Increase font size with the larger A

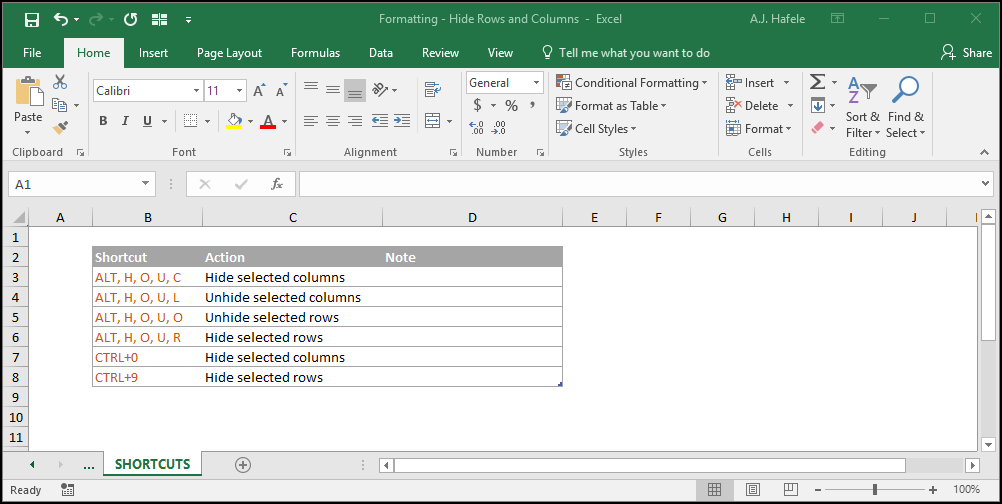pos(259,91)
